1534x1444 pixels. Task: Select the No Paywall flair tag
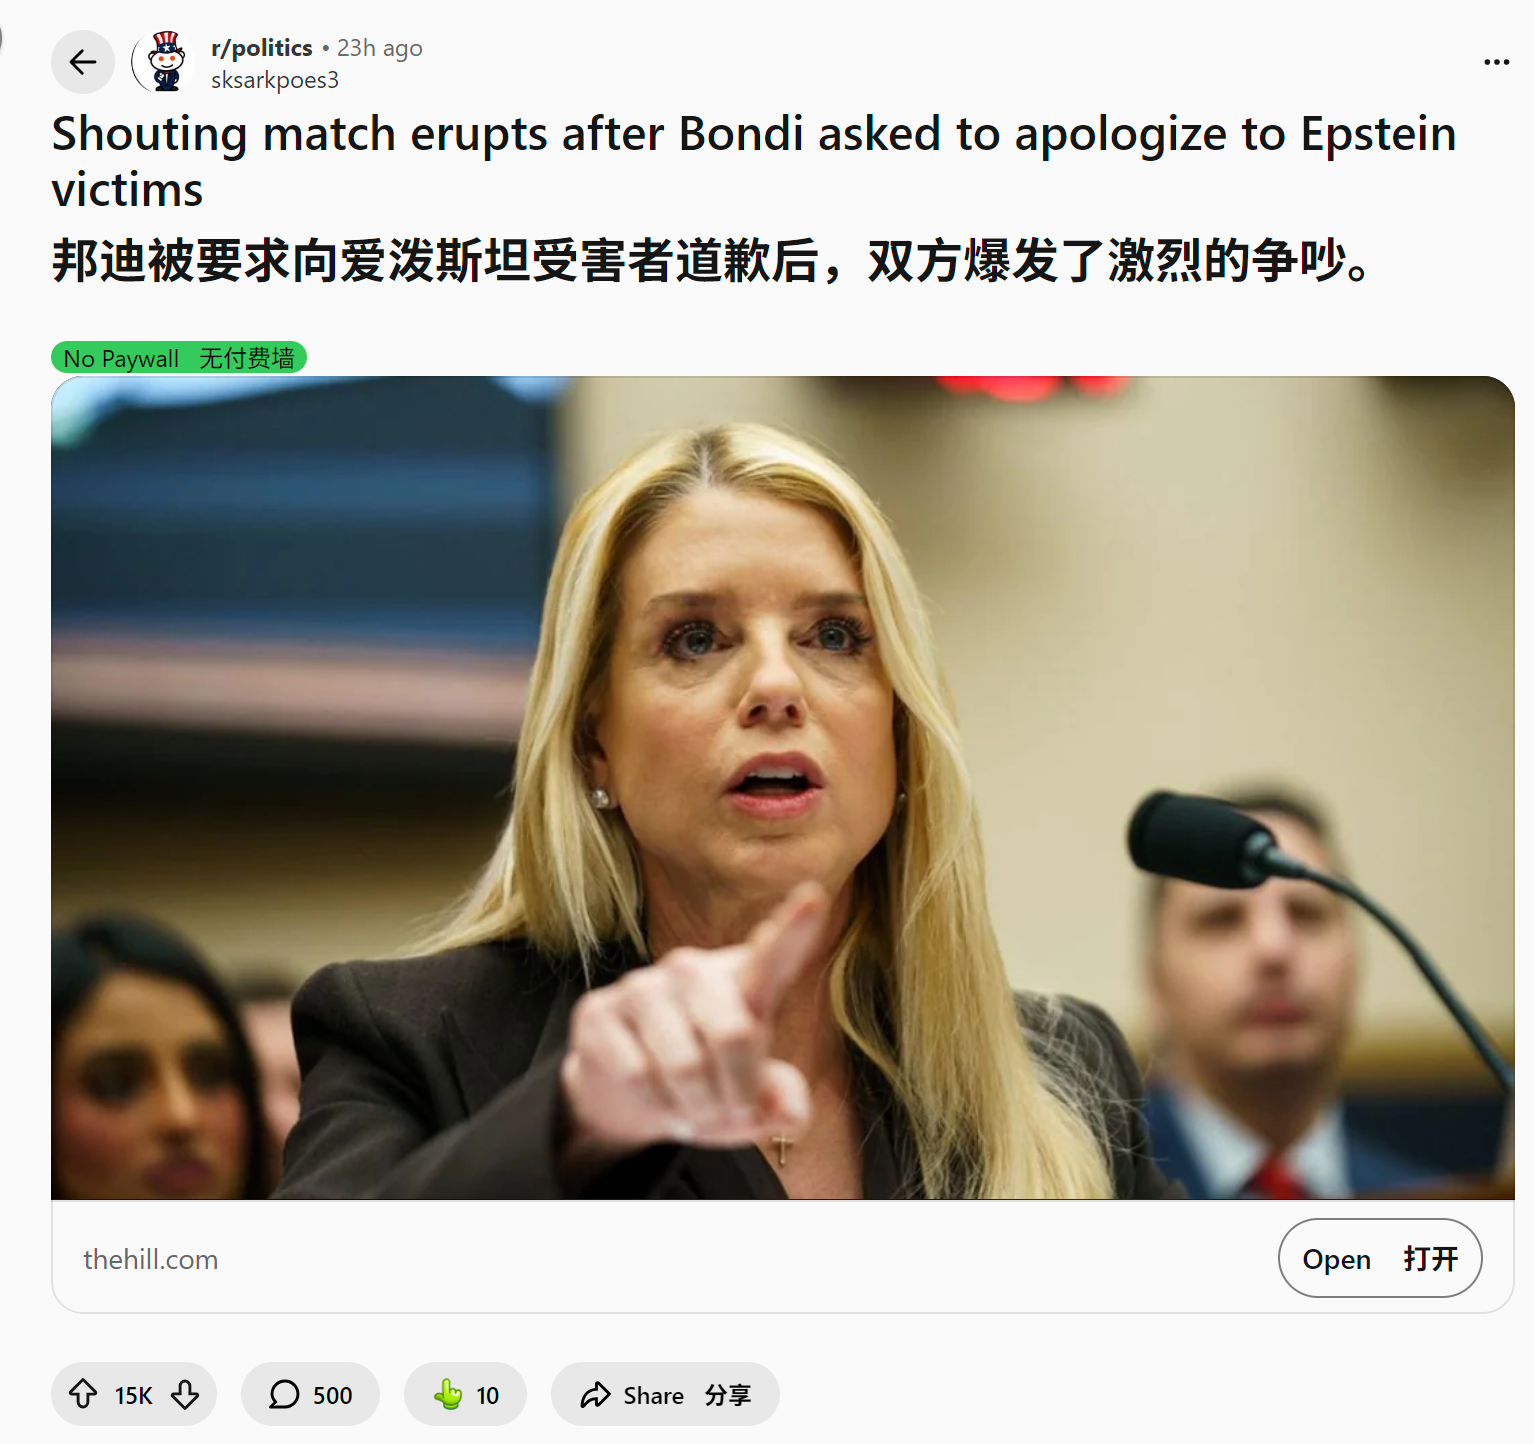click(x=179, y=358)
